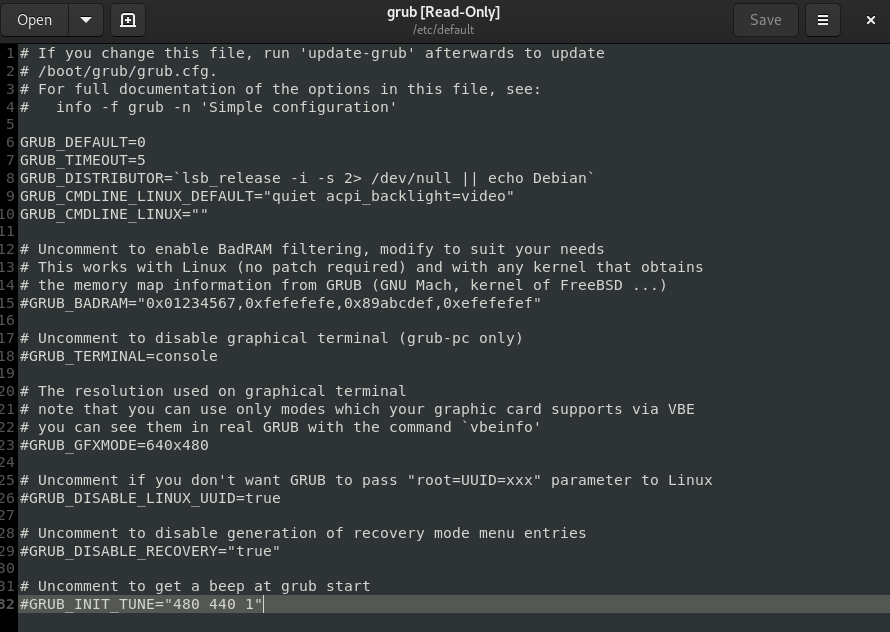This screenshot has height=632, width=890.
Task: Click the Open button
Action: [x=35, y=20]
